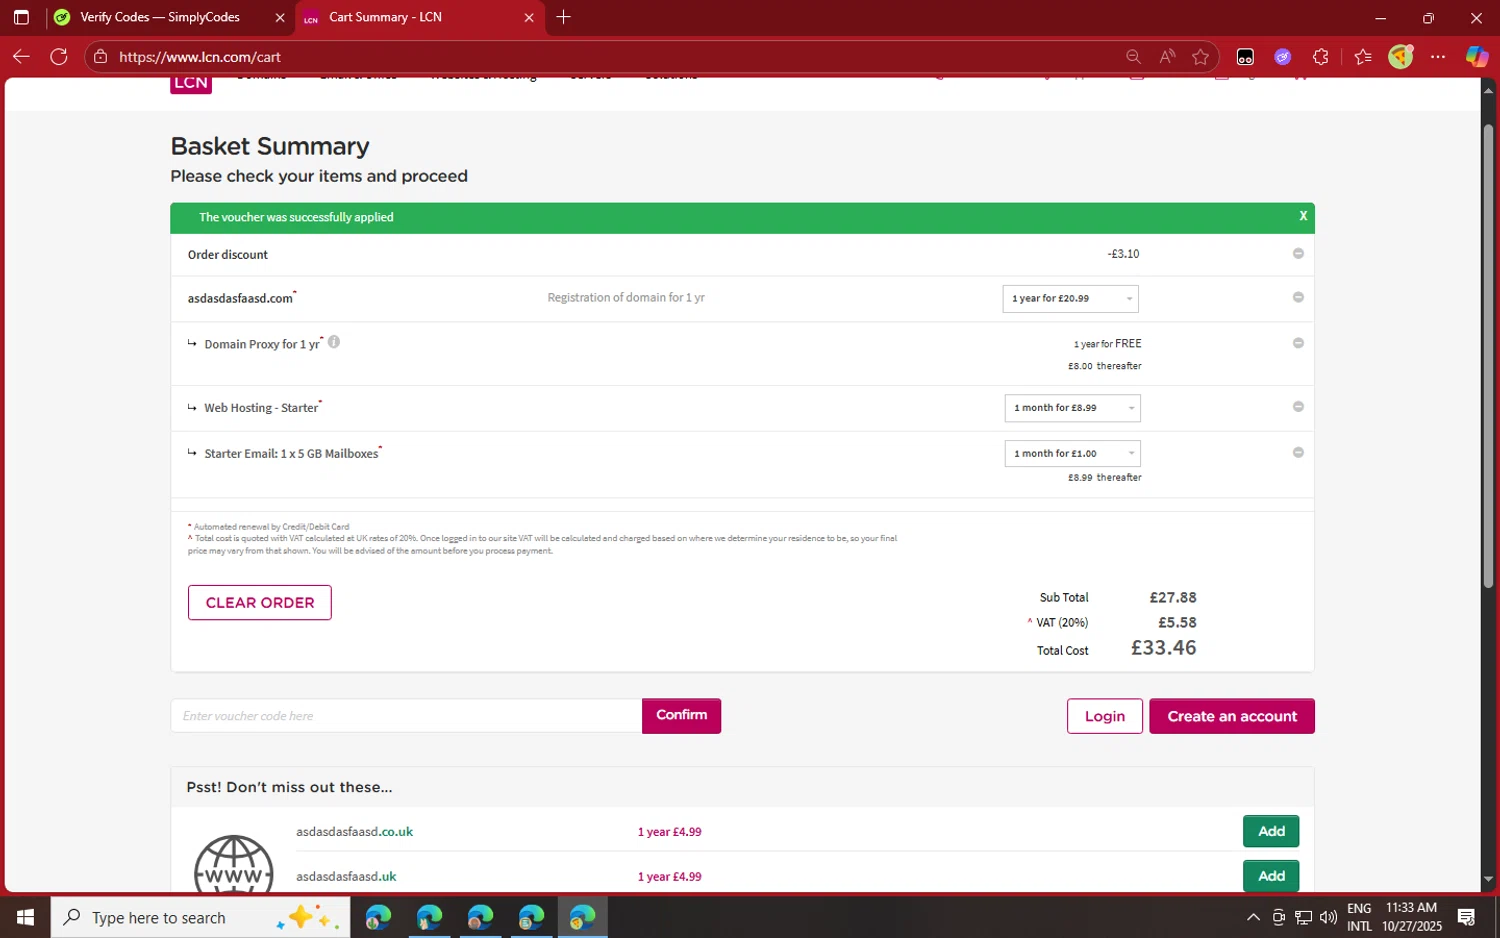Open Starter Email billing period dropdown
The image size is (1500, 938).
click(1072, 454)
